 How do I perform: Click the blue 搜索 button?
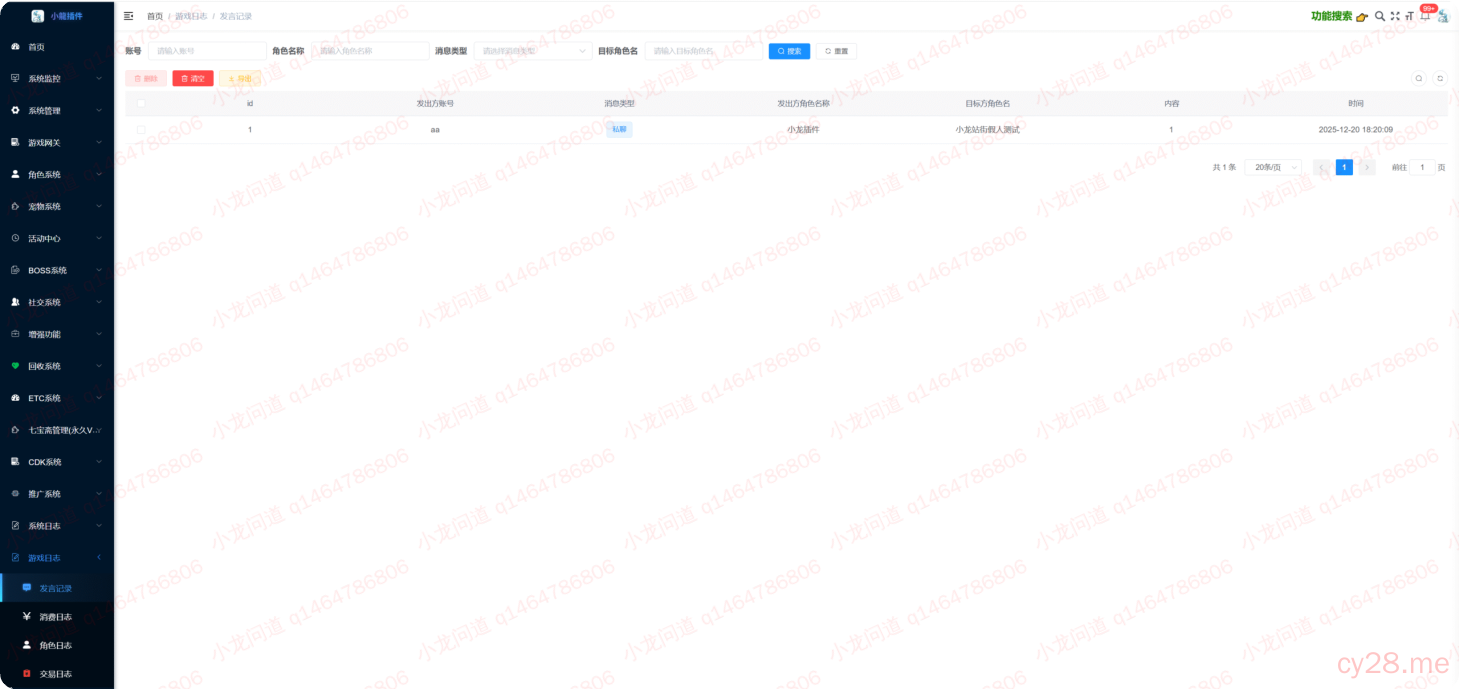[x=789, y=51]
